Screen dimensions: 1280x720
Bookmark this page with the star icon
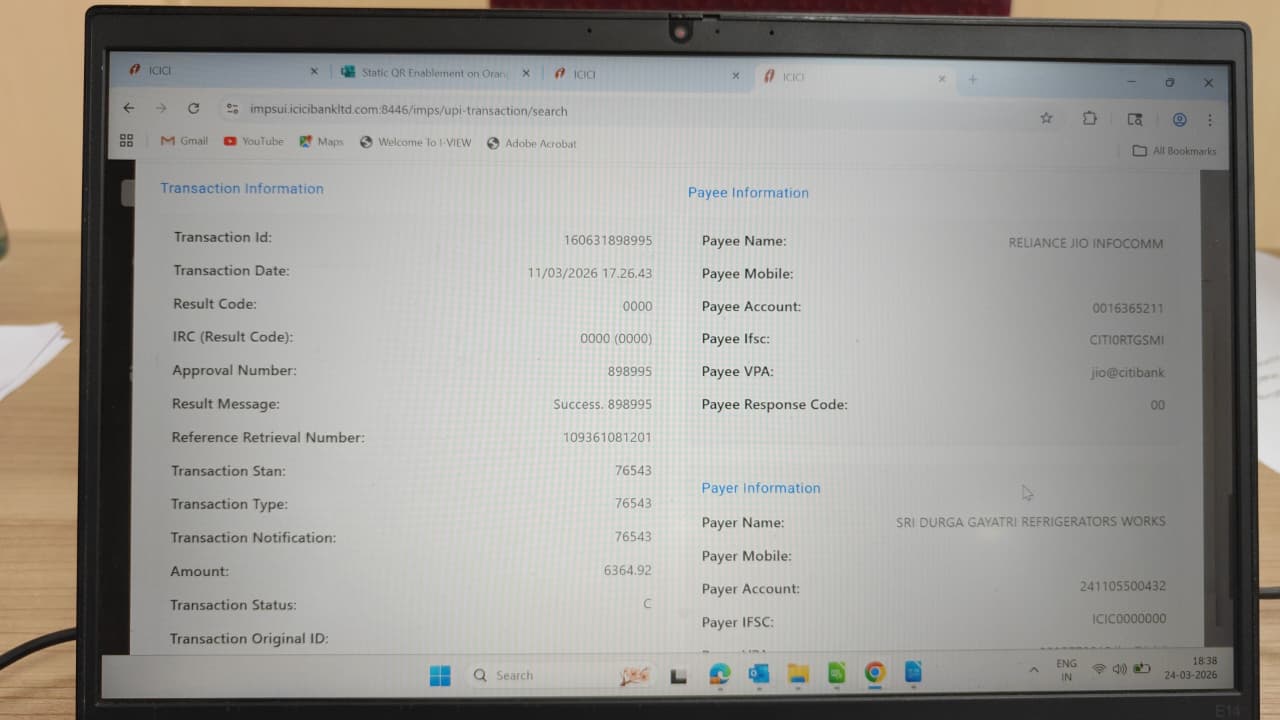tap(1046, 118)
